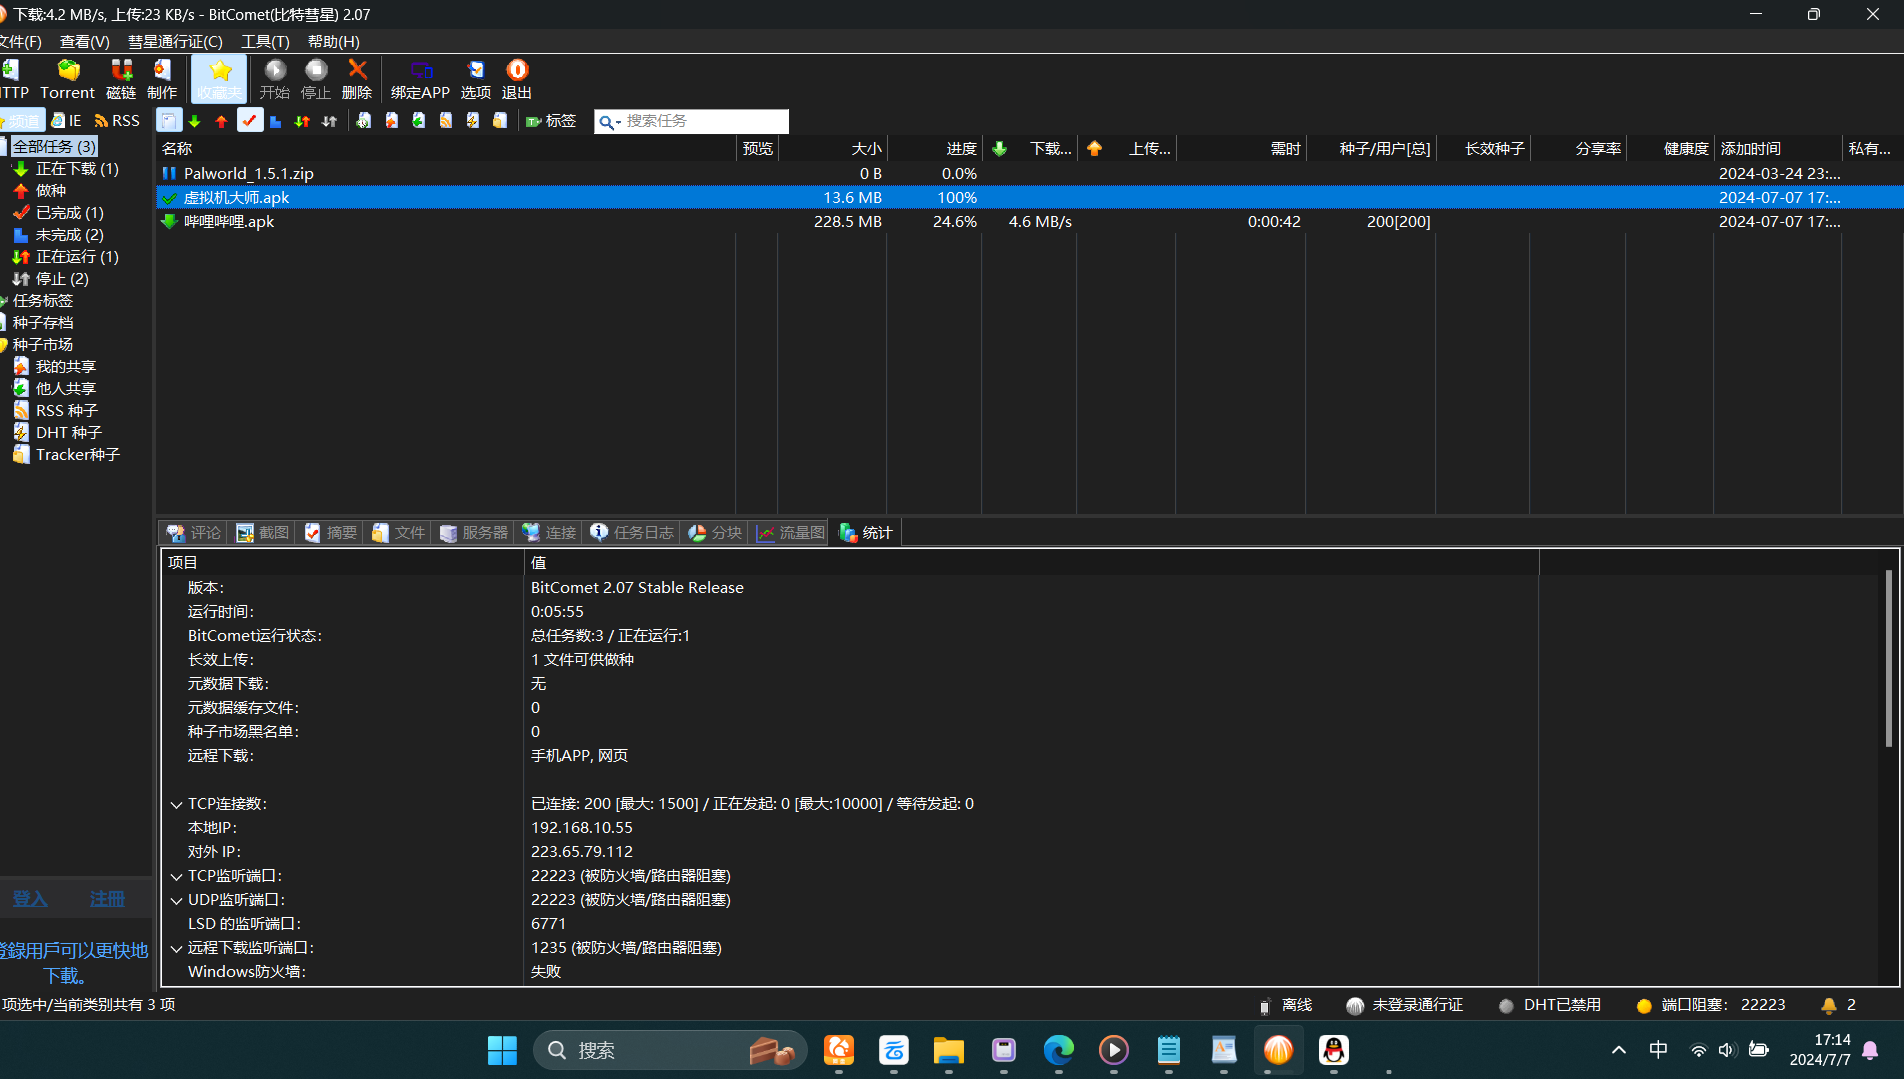Toggle the red checkmark completed filter

point(249,121)
